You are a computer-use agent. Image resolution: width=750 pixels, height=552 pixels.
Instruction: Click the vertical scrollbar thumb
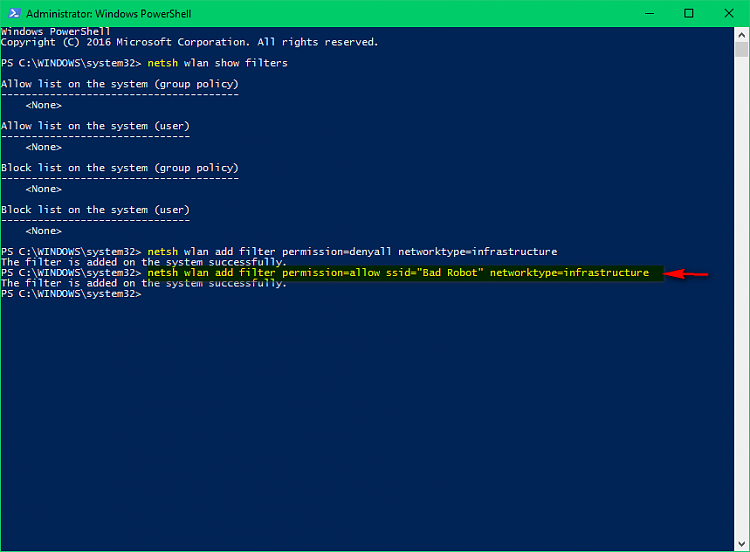(x=741, y=49)
